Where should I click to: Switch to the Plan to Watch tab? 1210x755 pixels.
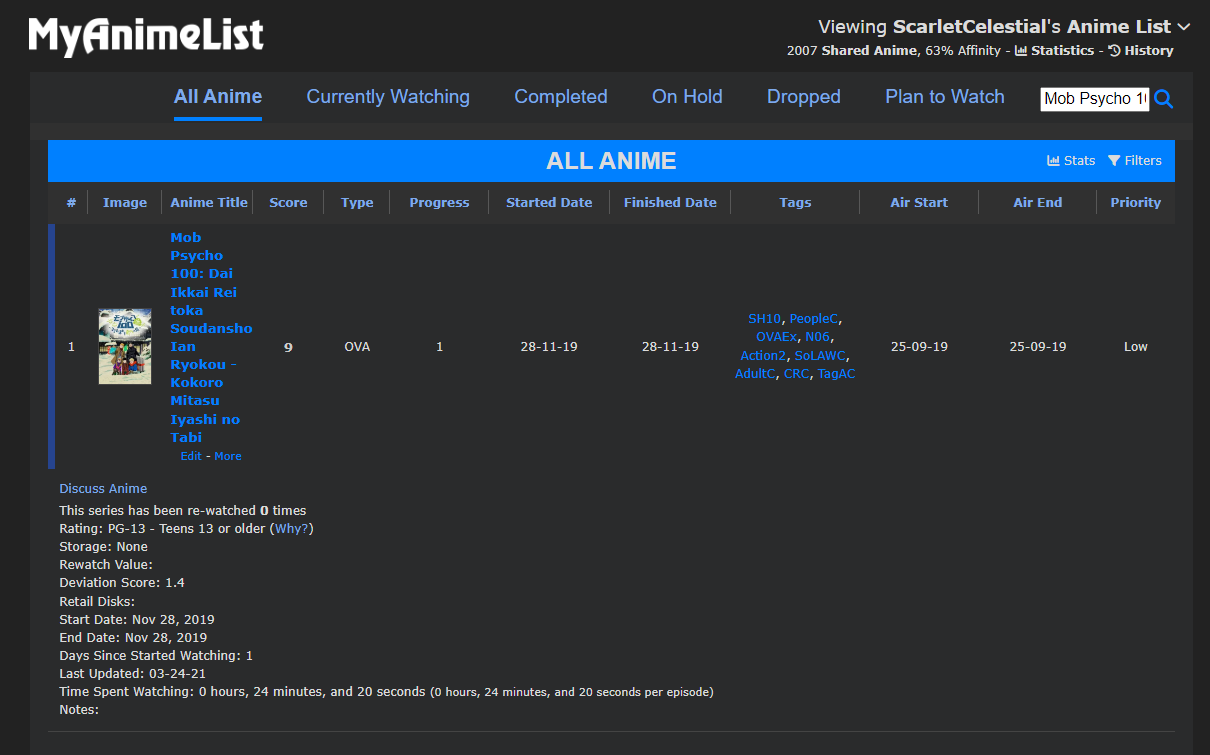tap(945, 97)
